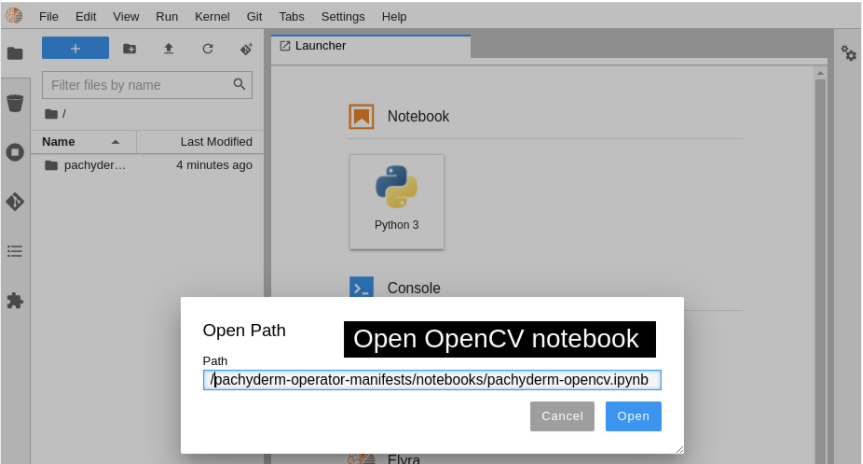Show Running Terminals and Kernels panel
This screenshot has height=464, width=863.
click(15, 152)
